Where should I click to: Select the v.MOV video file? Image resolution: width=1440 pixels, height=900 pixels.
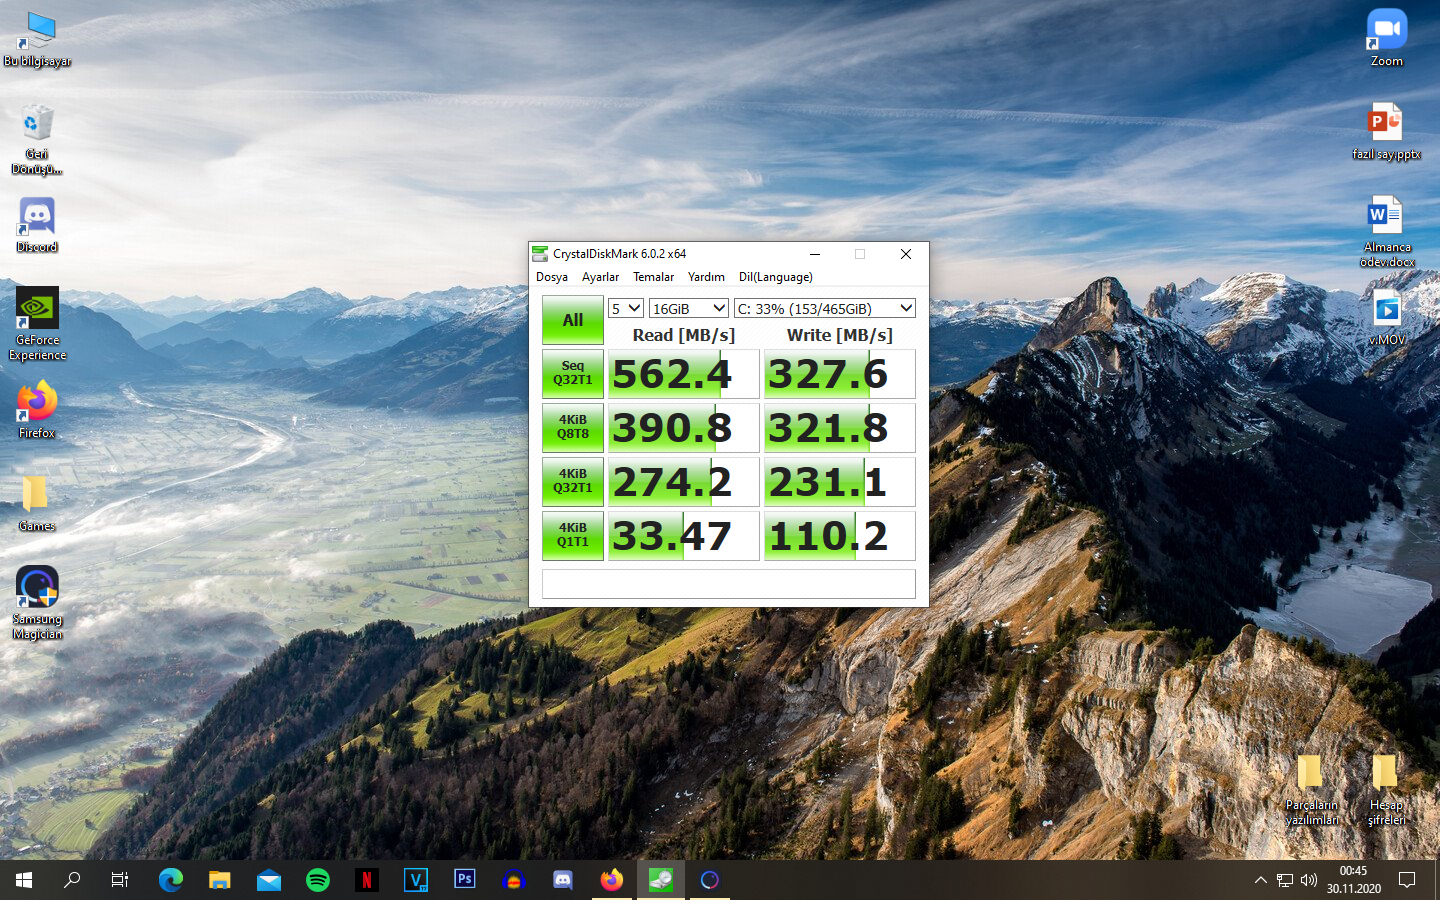click(1387, 317)
